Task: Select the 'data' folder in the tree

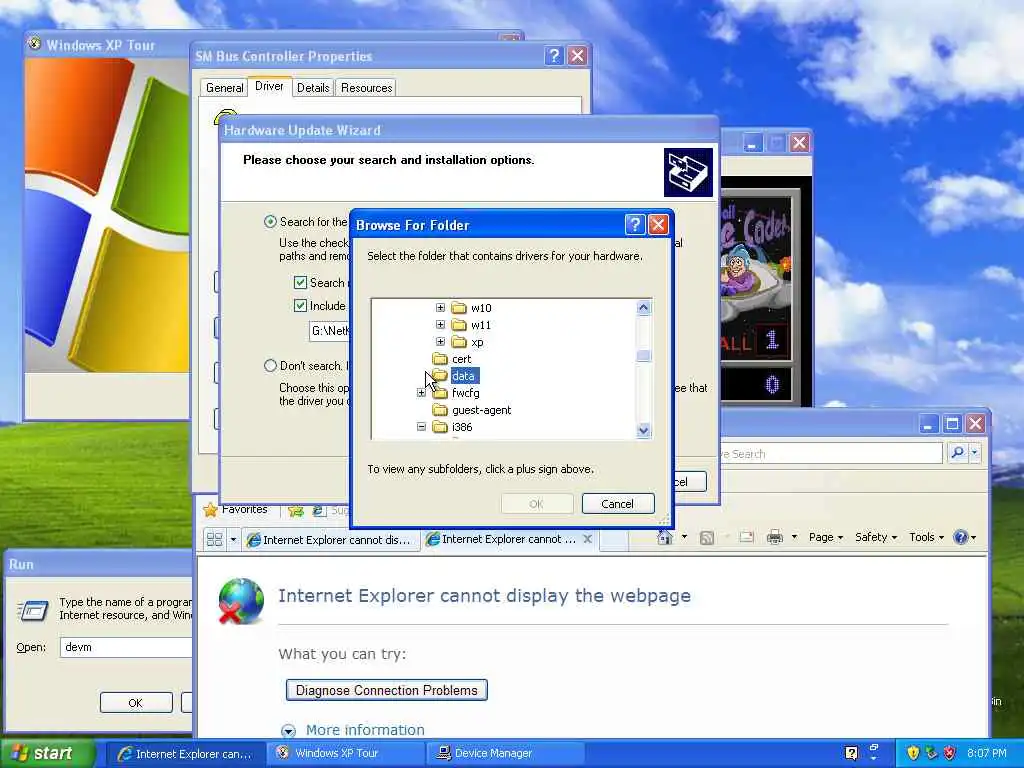Action: [464, 376]
